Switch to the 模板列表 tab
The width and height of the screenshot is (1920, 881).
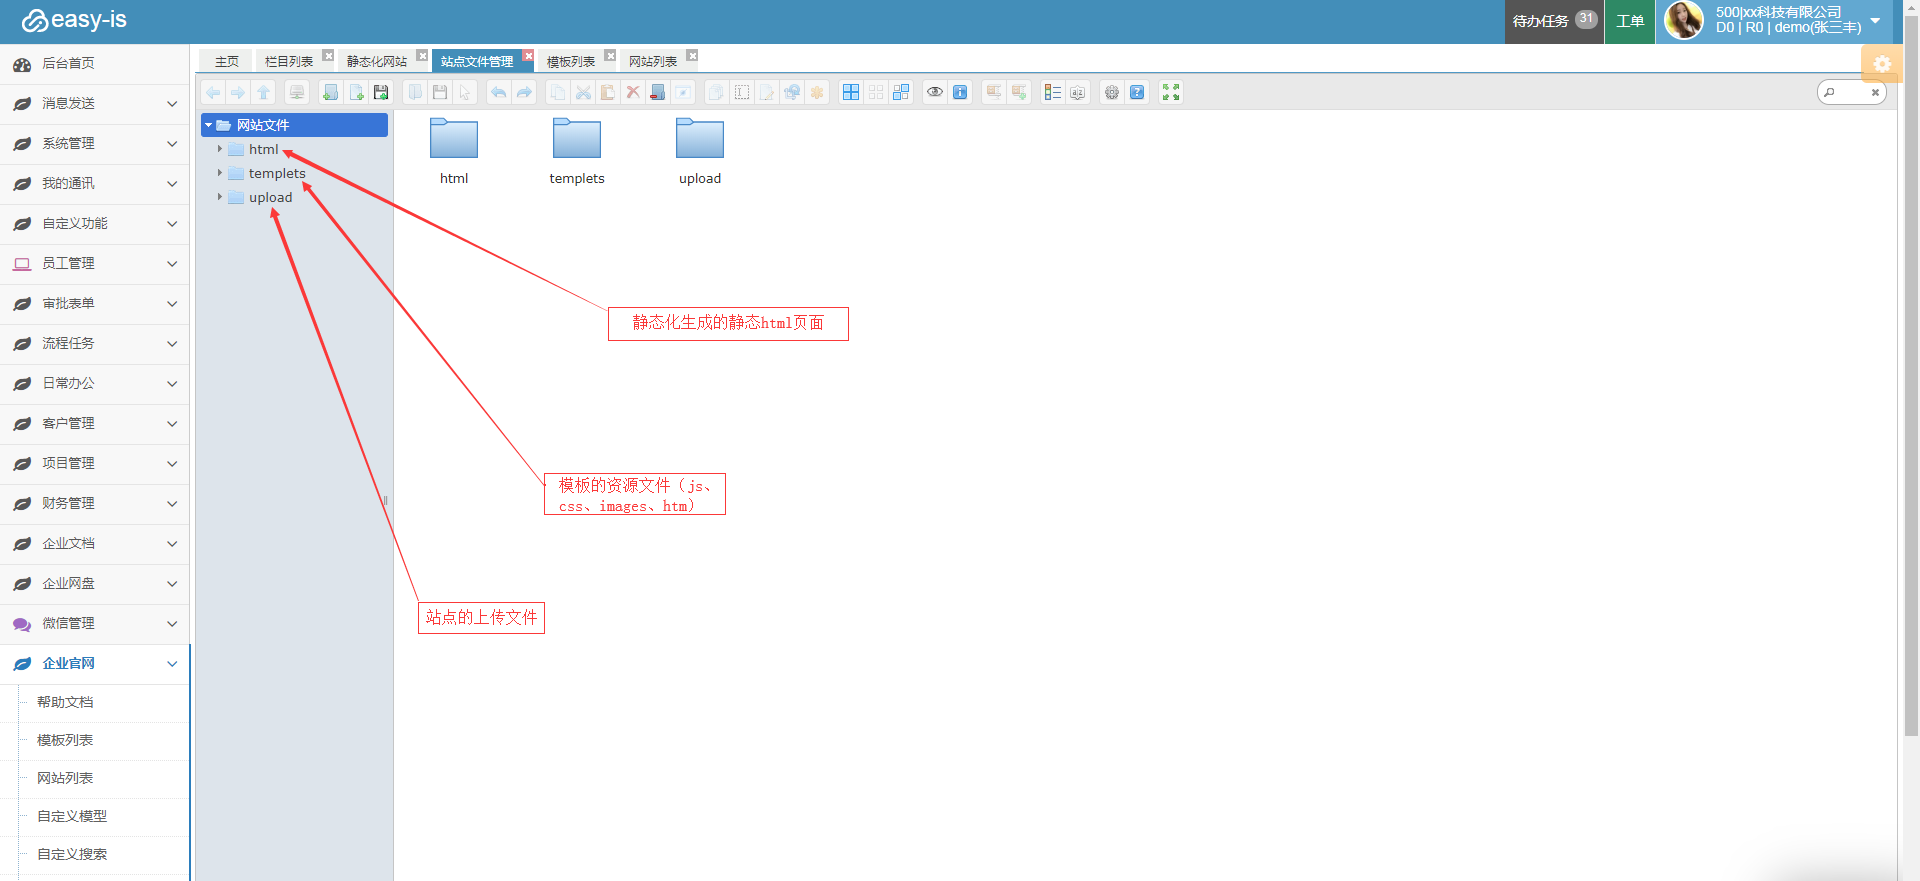(x=571, y=61)
